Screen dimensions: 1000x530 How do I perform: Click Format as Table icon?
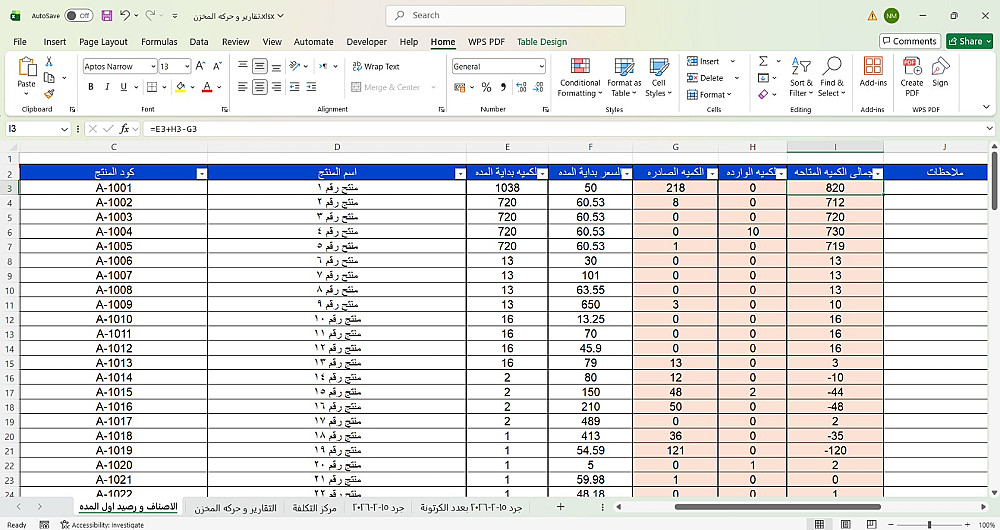pos(624,66)
